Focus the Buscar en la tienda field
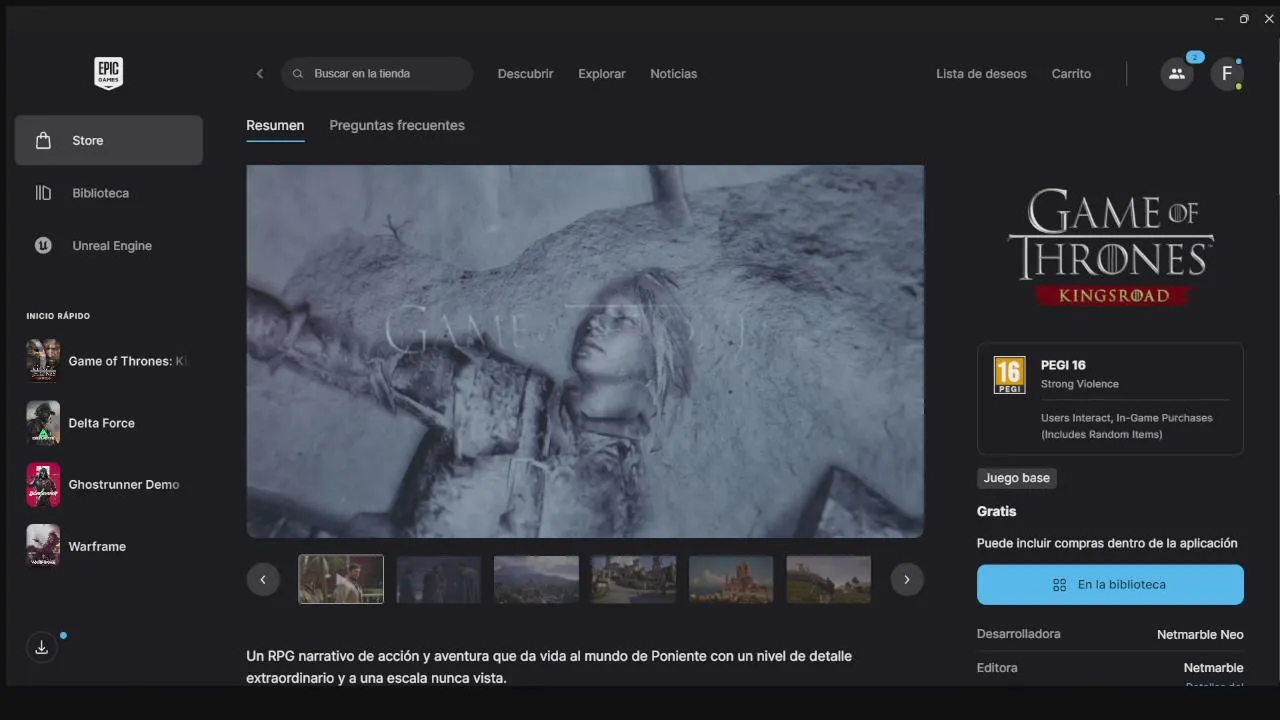Image resolution: width=1280 pixels, height=720 pixels. pyautogui.click(x=377, y=74)
